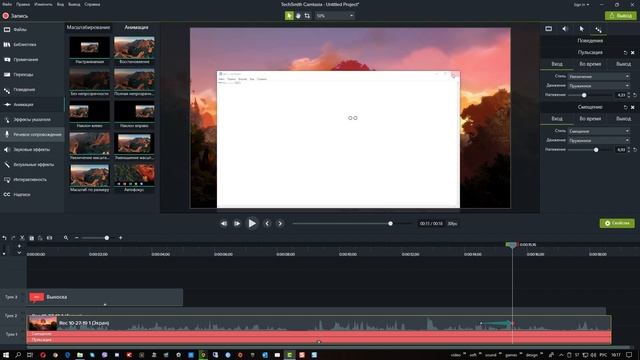The width and height of the screenshot is (640, 360).
Task: Switch to the Масштабирование tab
Action: pos(88,27)
